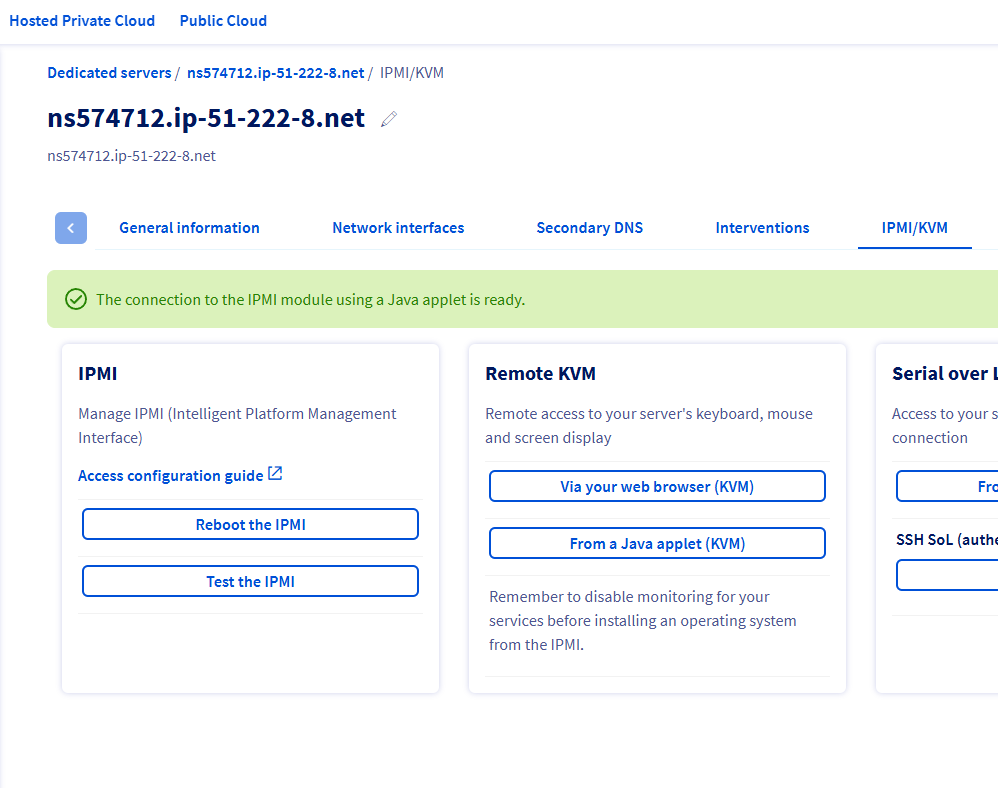Click the 'Remote access to your server's keyboard' text

[x=649, y=426]
